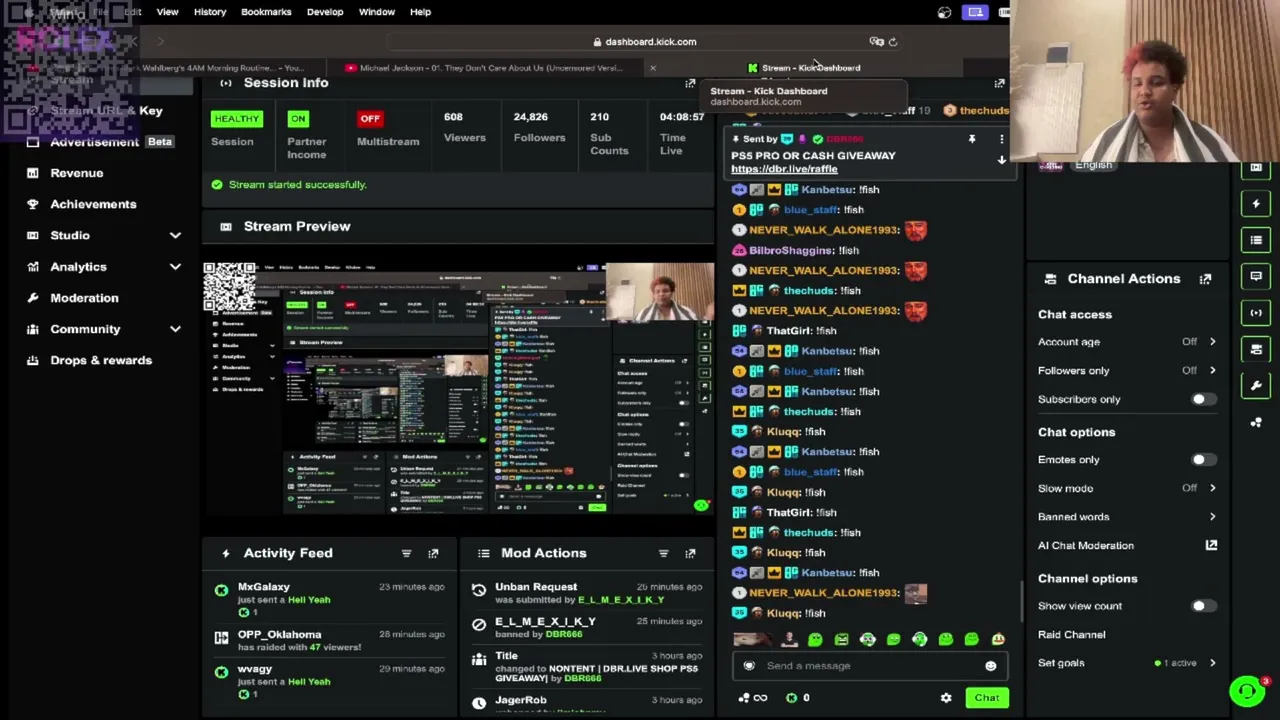
Task: Open the emoji picker in message box
Action: click(x=990, y=666)
